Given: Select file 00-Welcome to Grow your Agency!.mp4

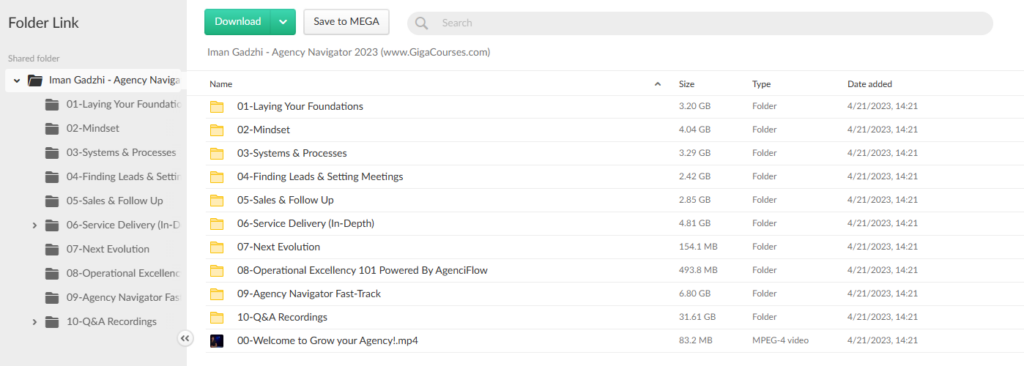Looking at the screenshot, I should 327,341.
